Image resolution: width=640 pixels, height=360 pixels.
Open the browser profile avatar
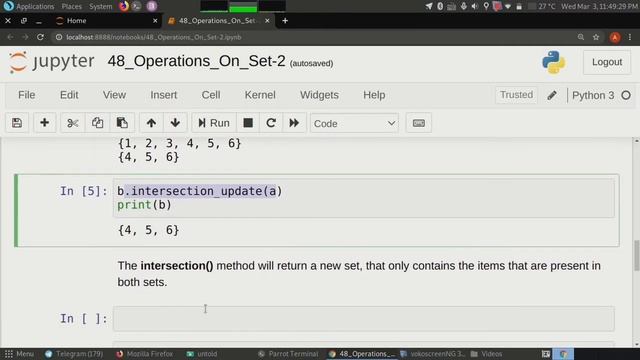pyautogui.click(x=615, y=37)
